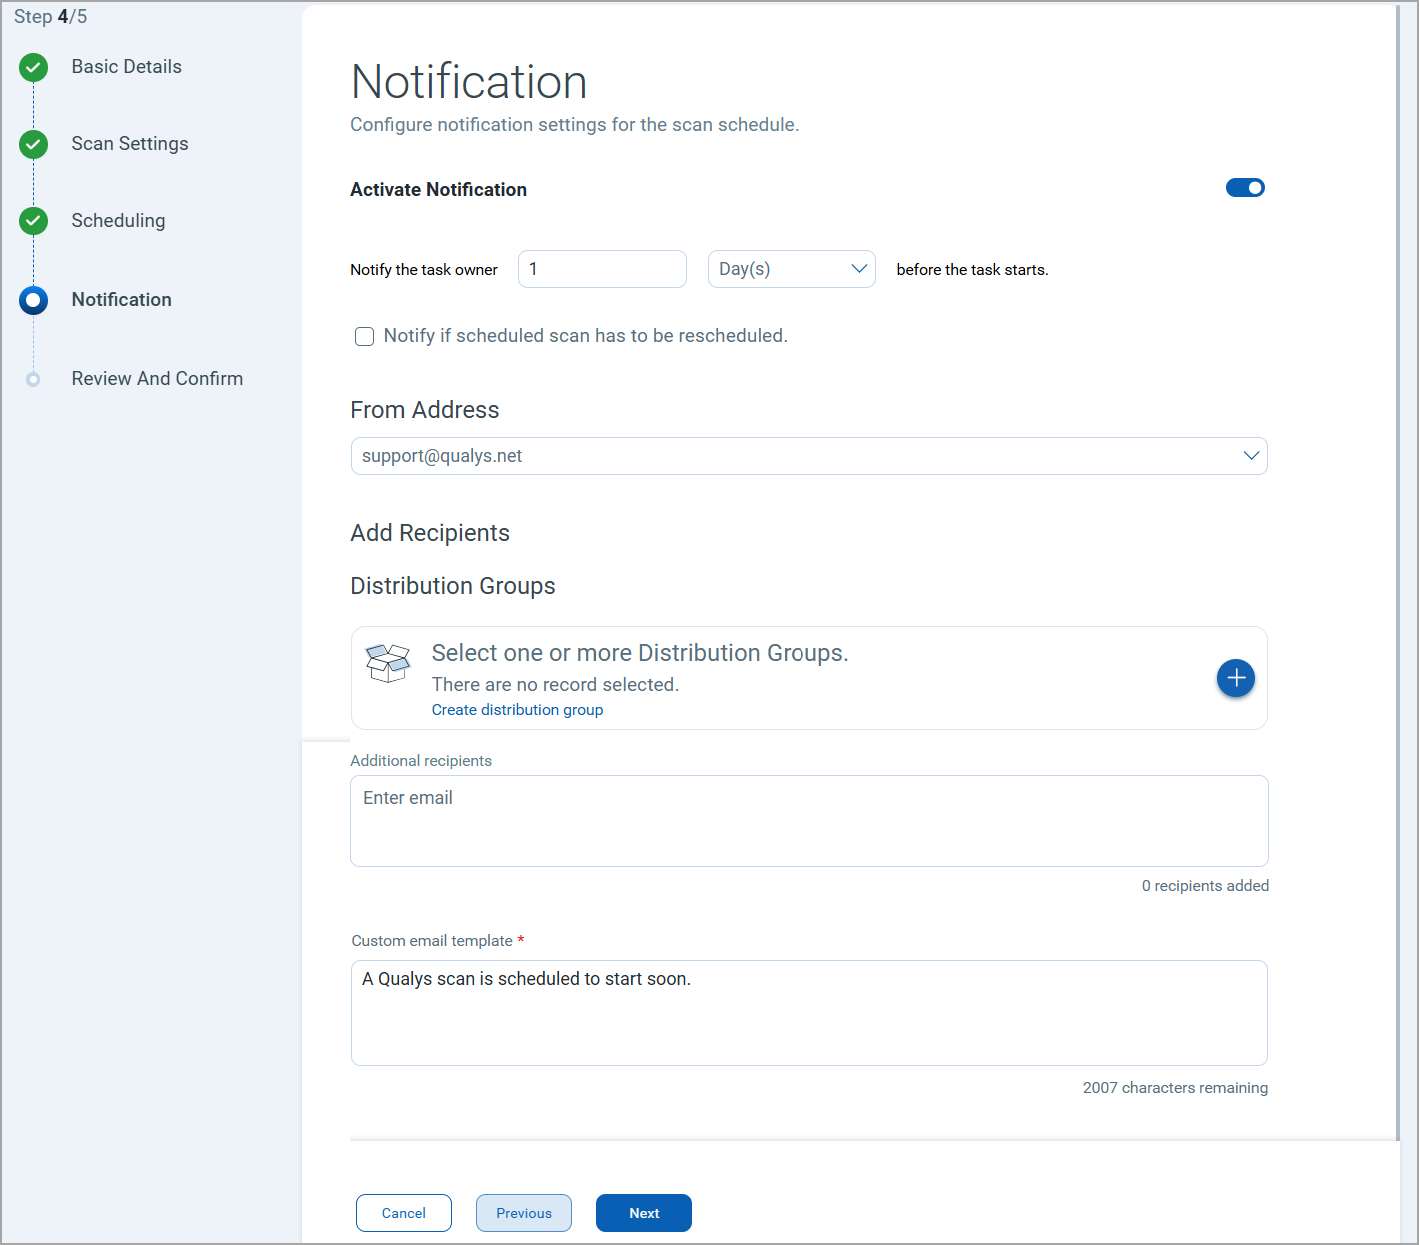This screenshot has width=1419, height=1245.
Task: Expand the From Address dropdown
Action: click(x=1250, y=455)
